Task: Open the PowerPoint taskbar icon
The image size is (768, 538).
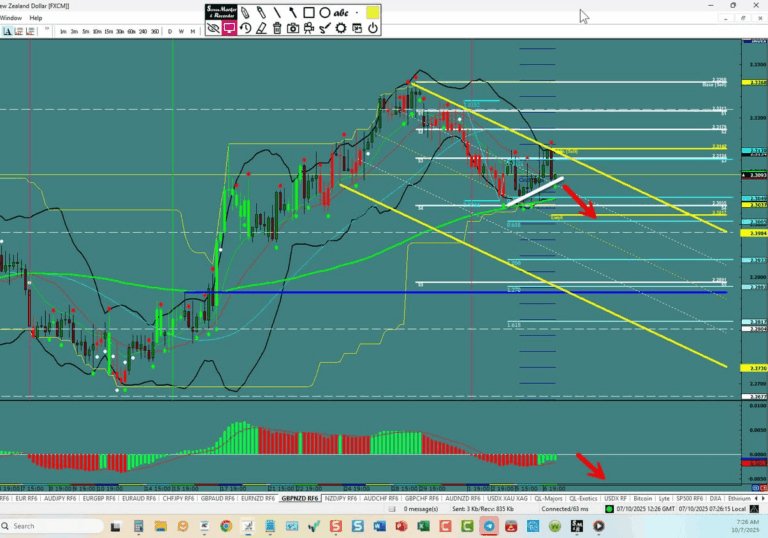Action: 401,526
